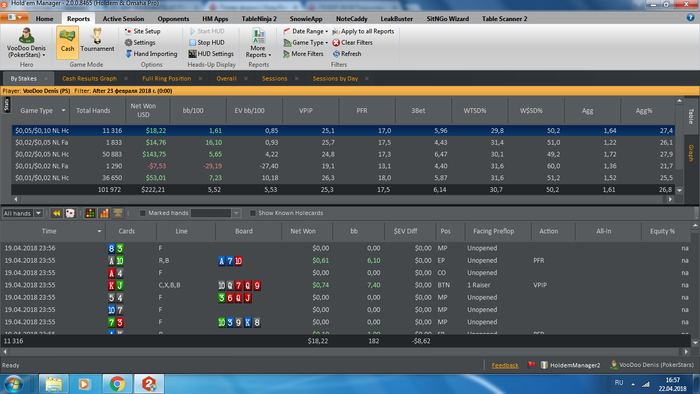Open Active Session tab
The width and height of the screenshot is (700, 394).
(123, 19)
